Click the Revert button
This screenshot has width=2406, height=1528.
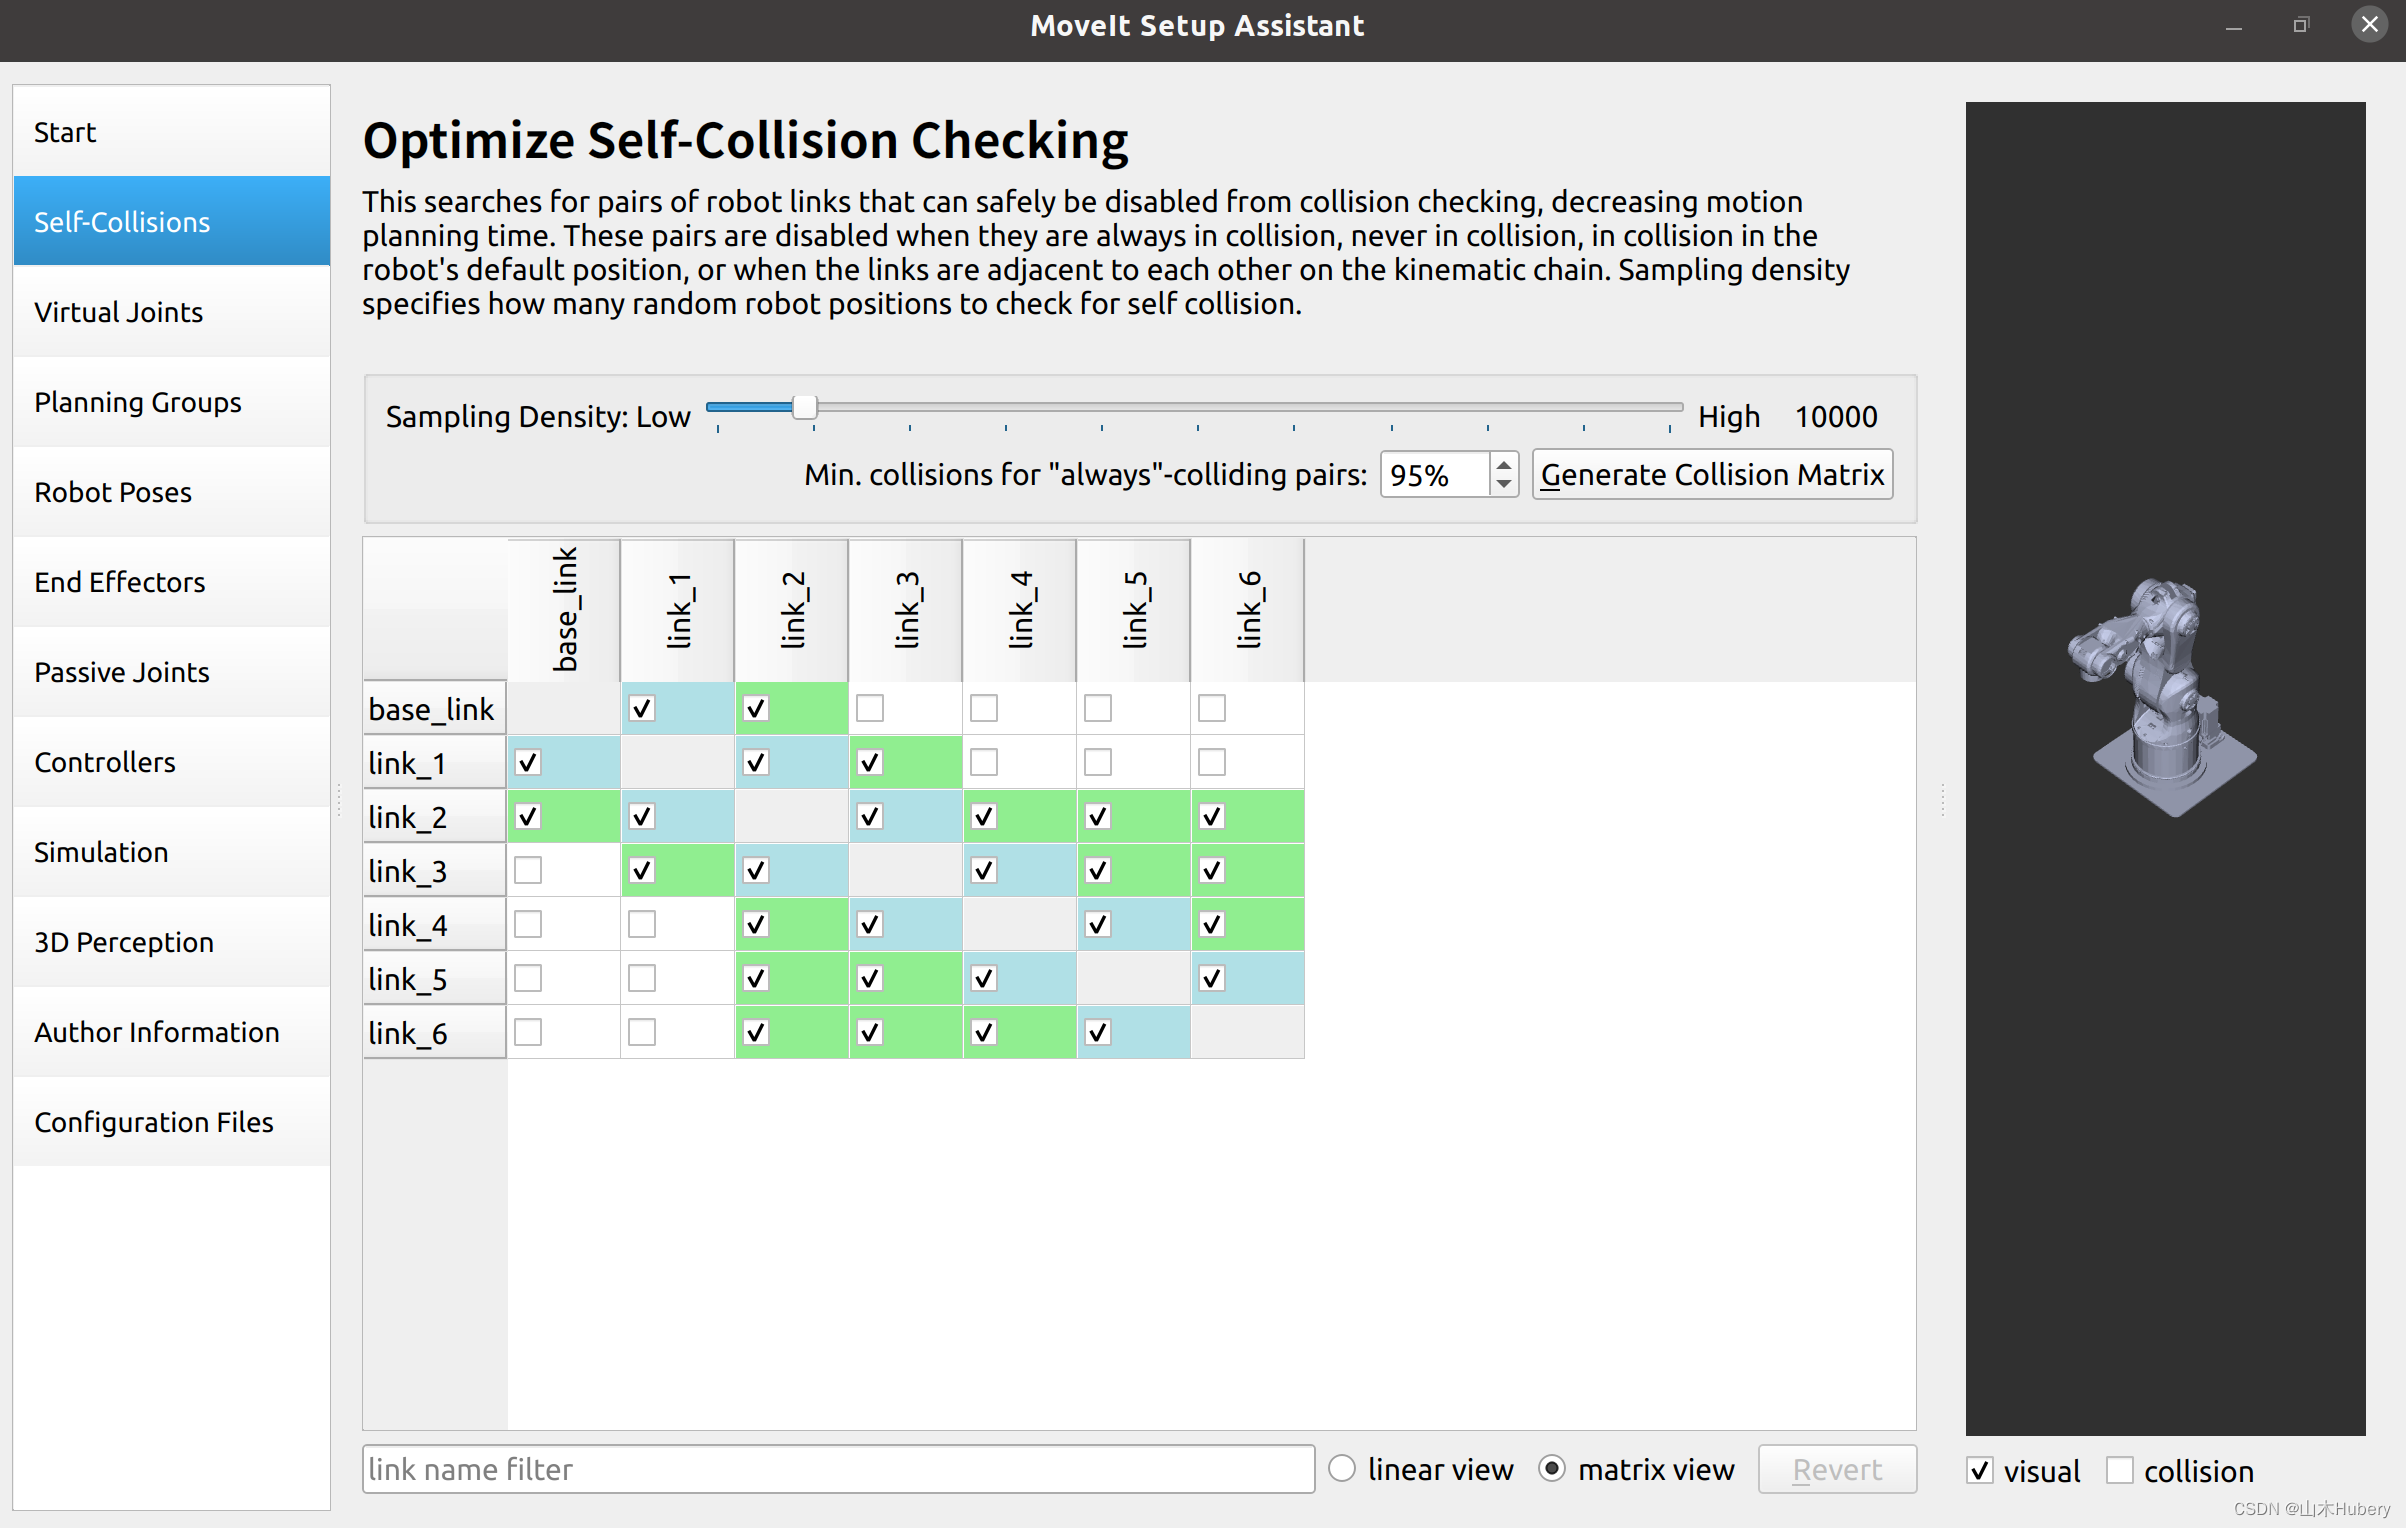1837,1469
